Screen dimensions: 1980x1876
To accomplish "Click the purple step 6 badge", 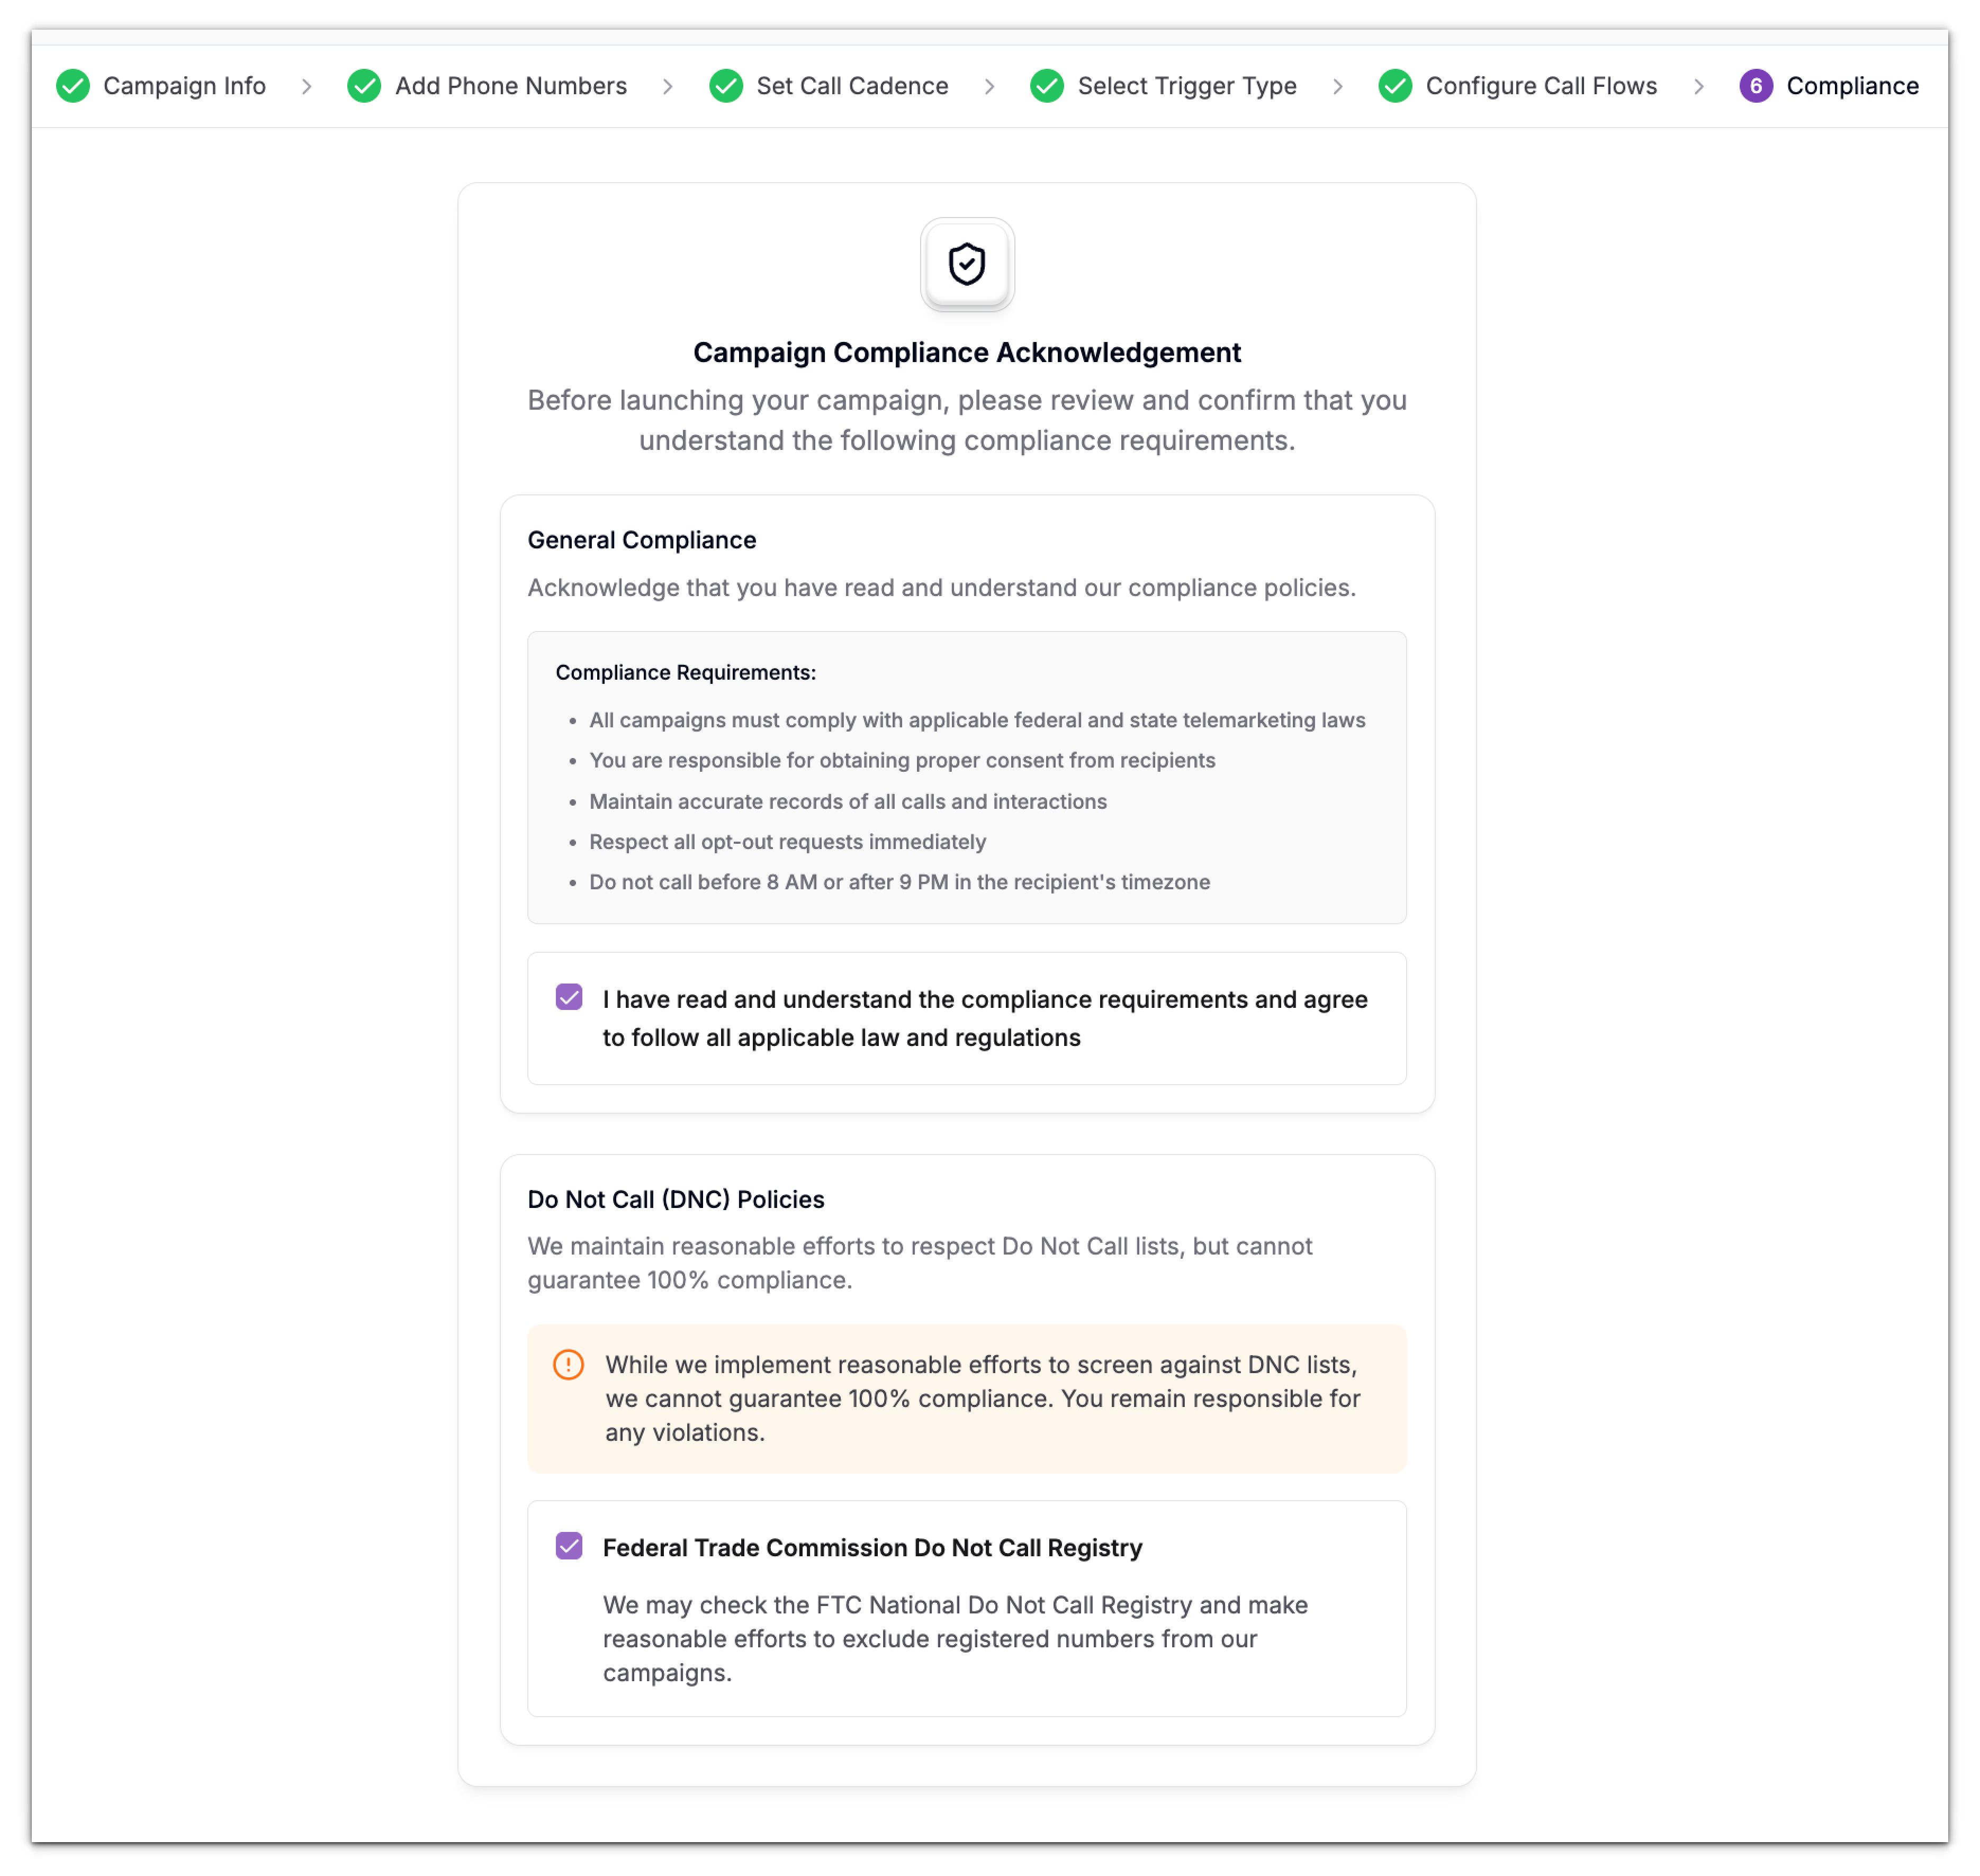I will click(x=1758, y=86).
